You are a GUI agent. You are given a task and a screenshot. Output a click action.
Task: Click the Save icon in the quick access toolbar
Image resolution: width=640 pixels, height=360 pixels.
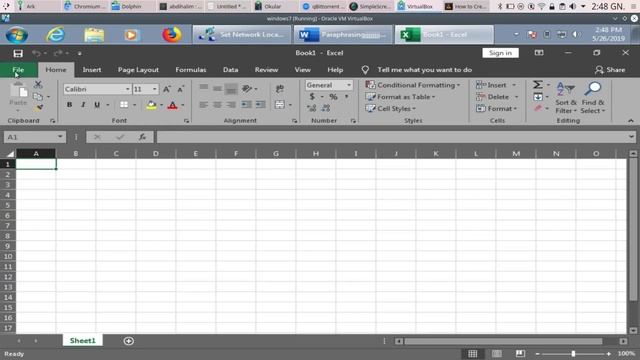(18, 53)
